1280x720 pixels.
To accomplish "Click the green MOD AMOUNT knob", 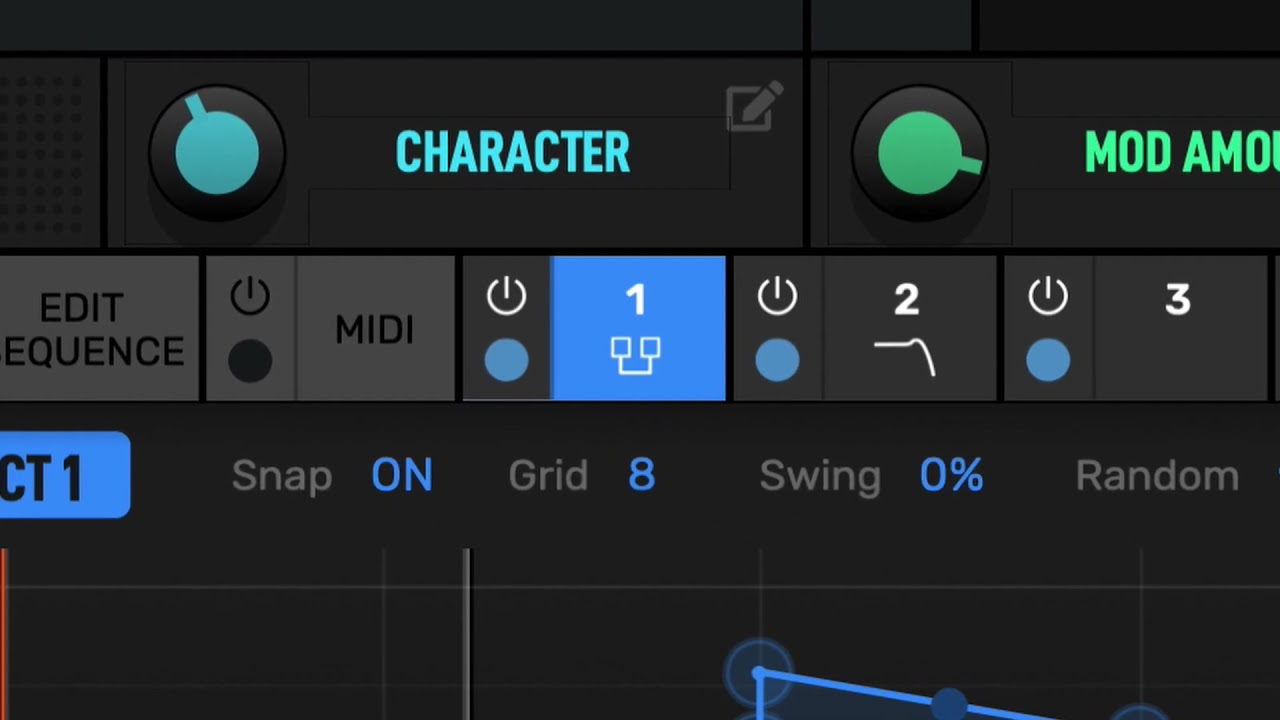I will (x=920, y=154).
